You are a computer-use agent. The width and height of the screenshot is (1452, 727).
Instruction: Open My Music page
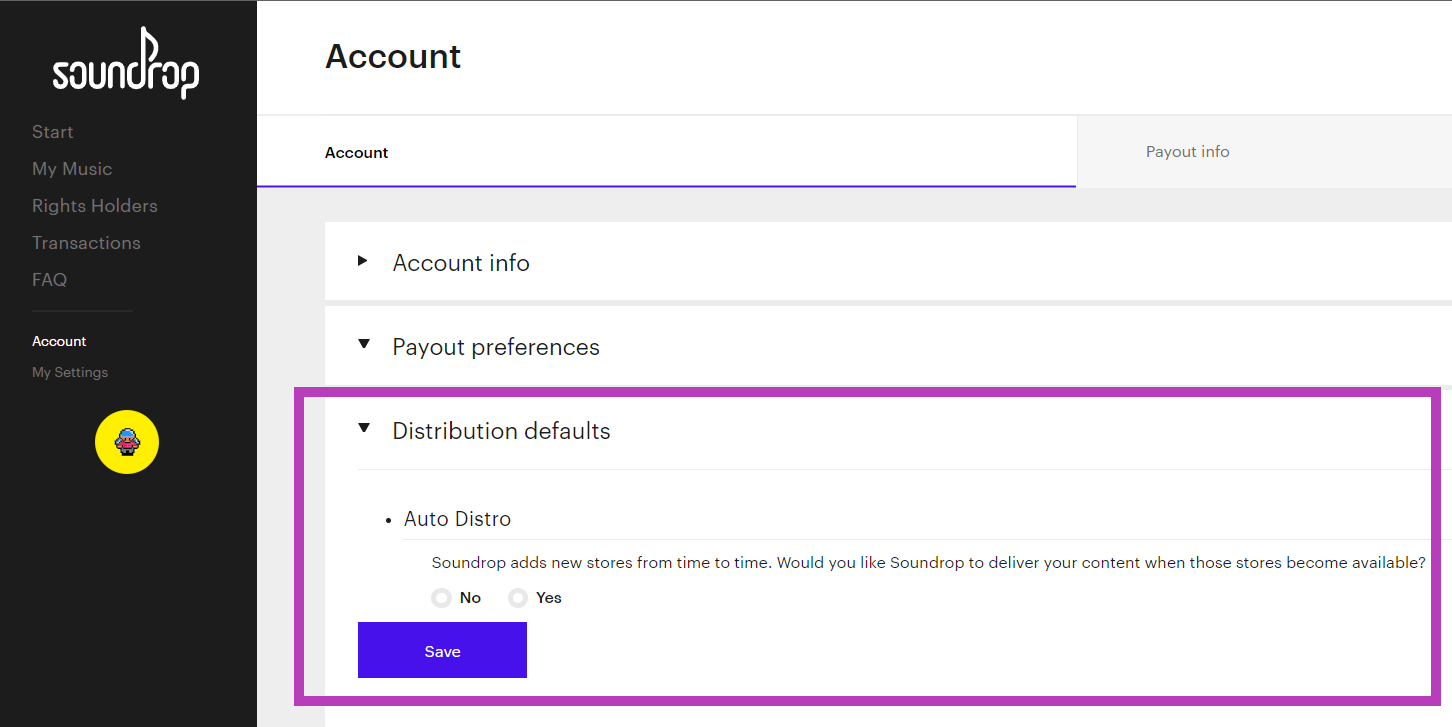pos(72,169)
